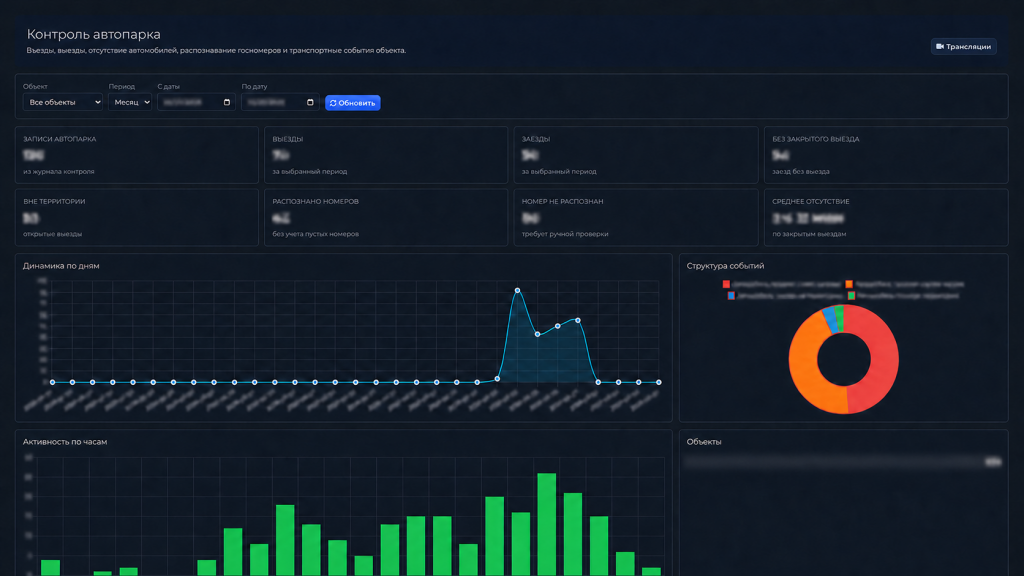Focus the С даты date field
1024x576 pixels.
click(x=196, y=102)
